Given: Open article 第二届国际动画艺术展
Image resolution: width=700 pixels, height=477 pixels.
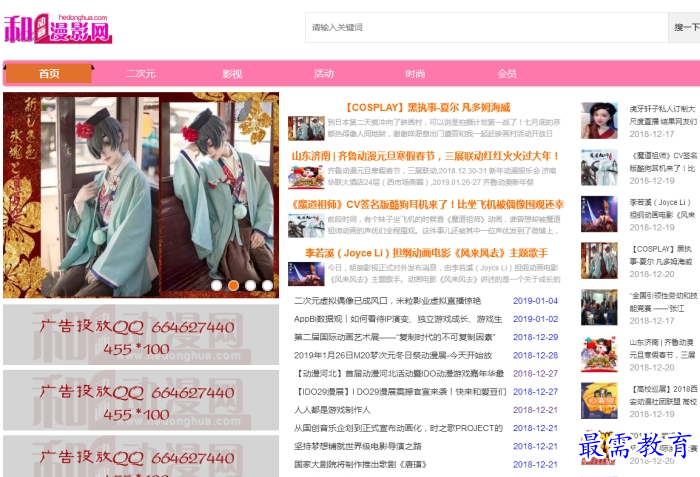Looking at the screenshot, I should 394,337.
